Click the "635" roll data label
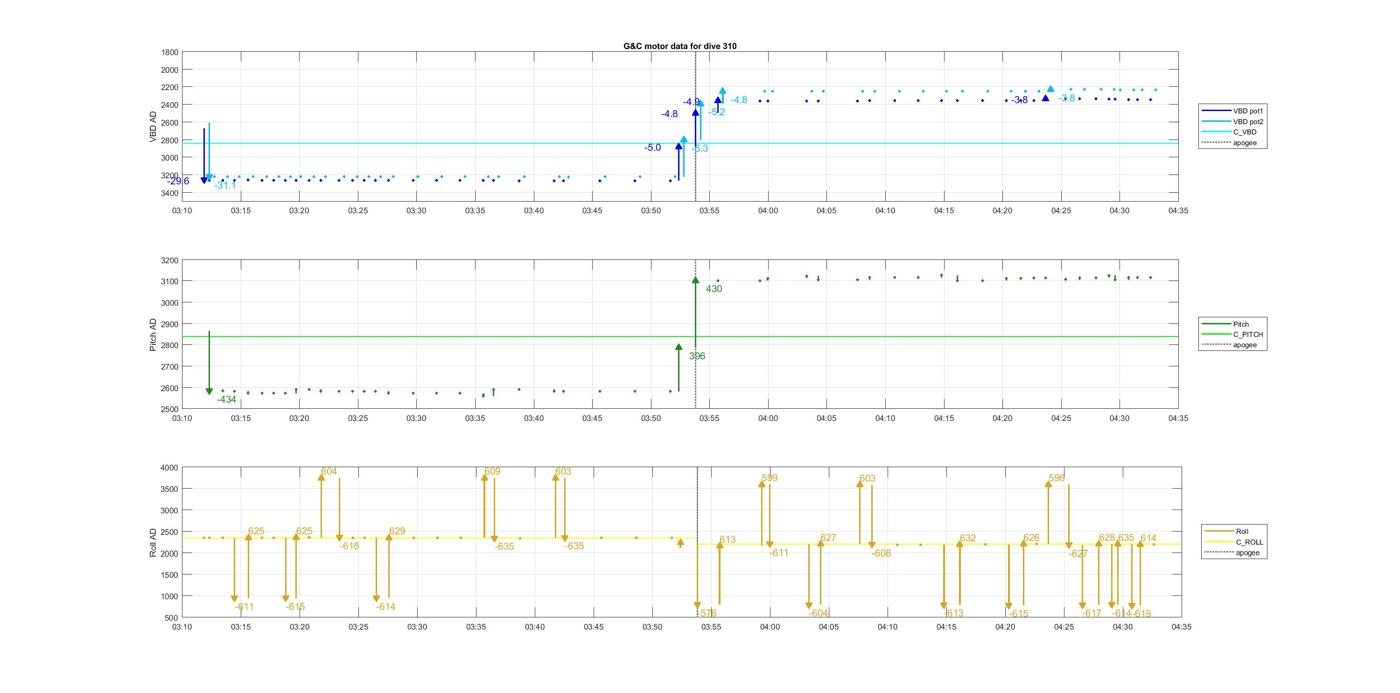Image resolution: width=1400 pixels, height=693 pixels. click(x=1126, y=538)
